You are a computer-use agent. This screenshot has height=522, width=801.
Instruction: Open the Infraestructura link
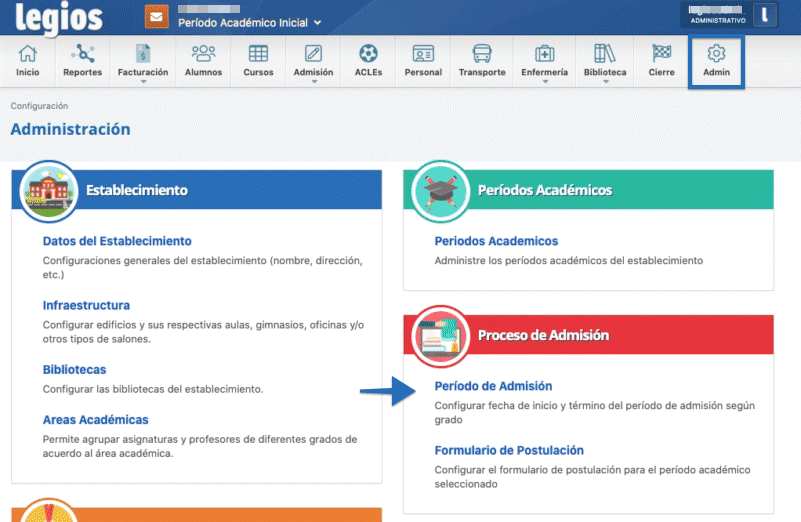(86, 305)
